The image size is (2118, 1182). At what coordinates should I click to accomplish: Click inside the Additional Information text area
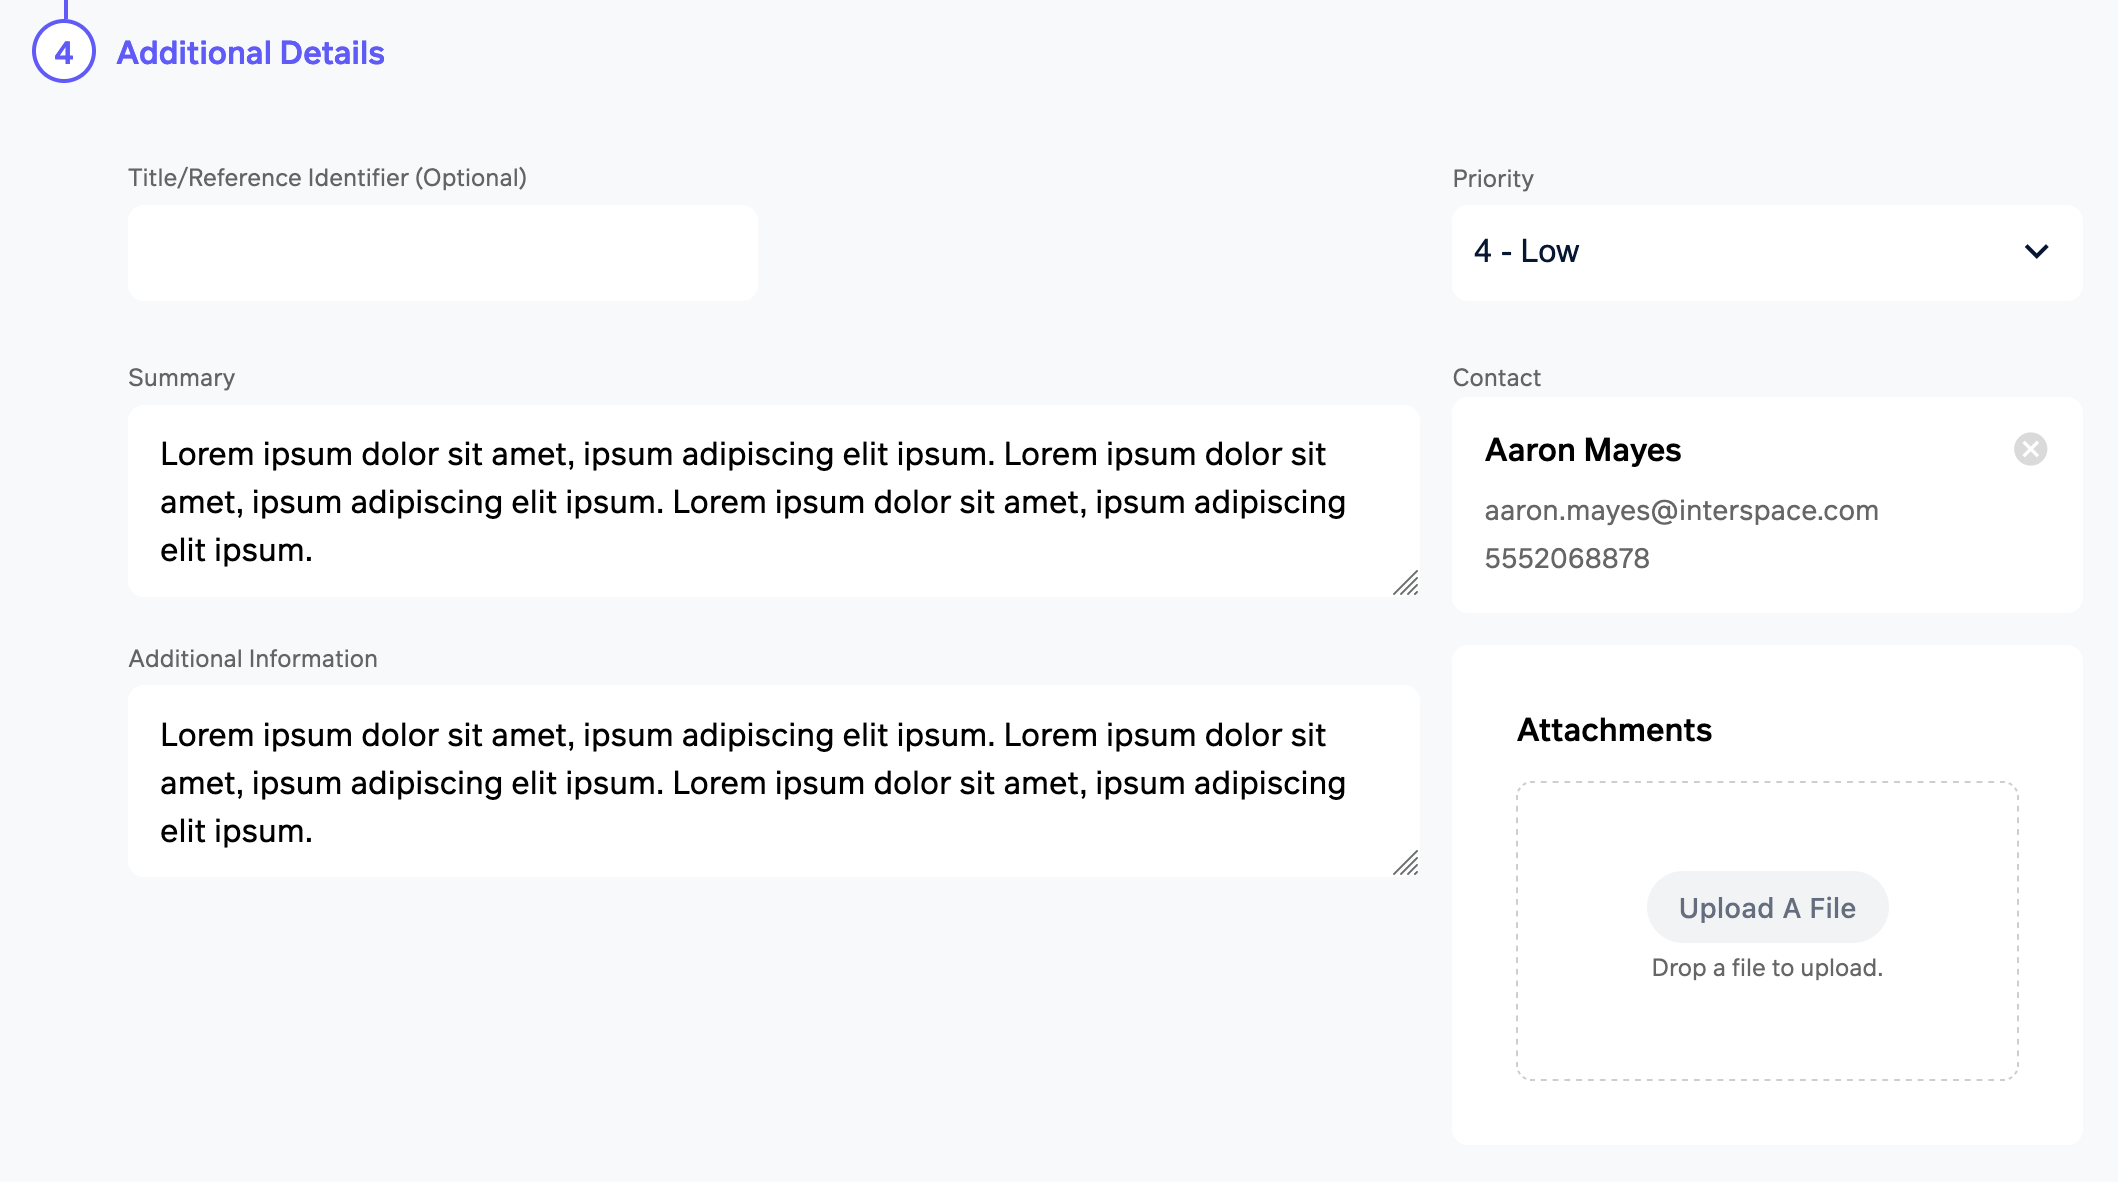pos(772,782)
